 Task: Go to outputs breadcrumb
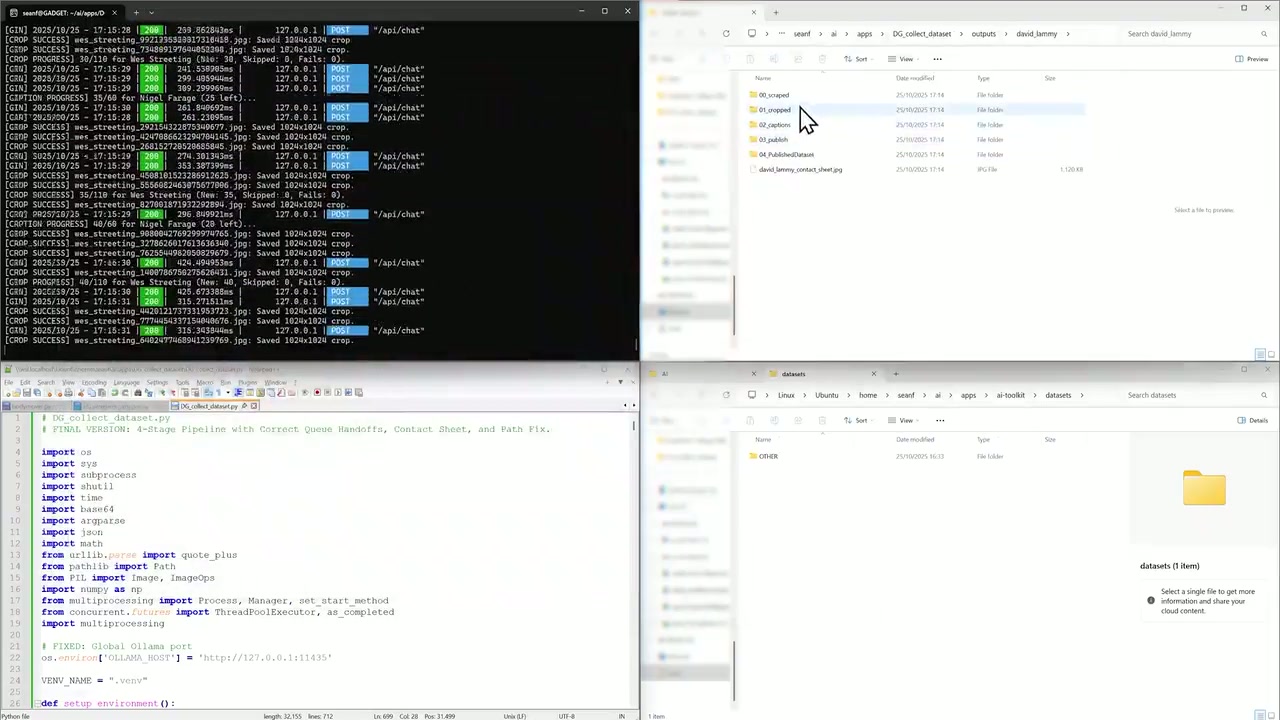point(984,34)
